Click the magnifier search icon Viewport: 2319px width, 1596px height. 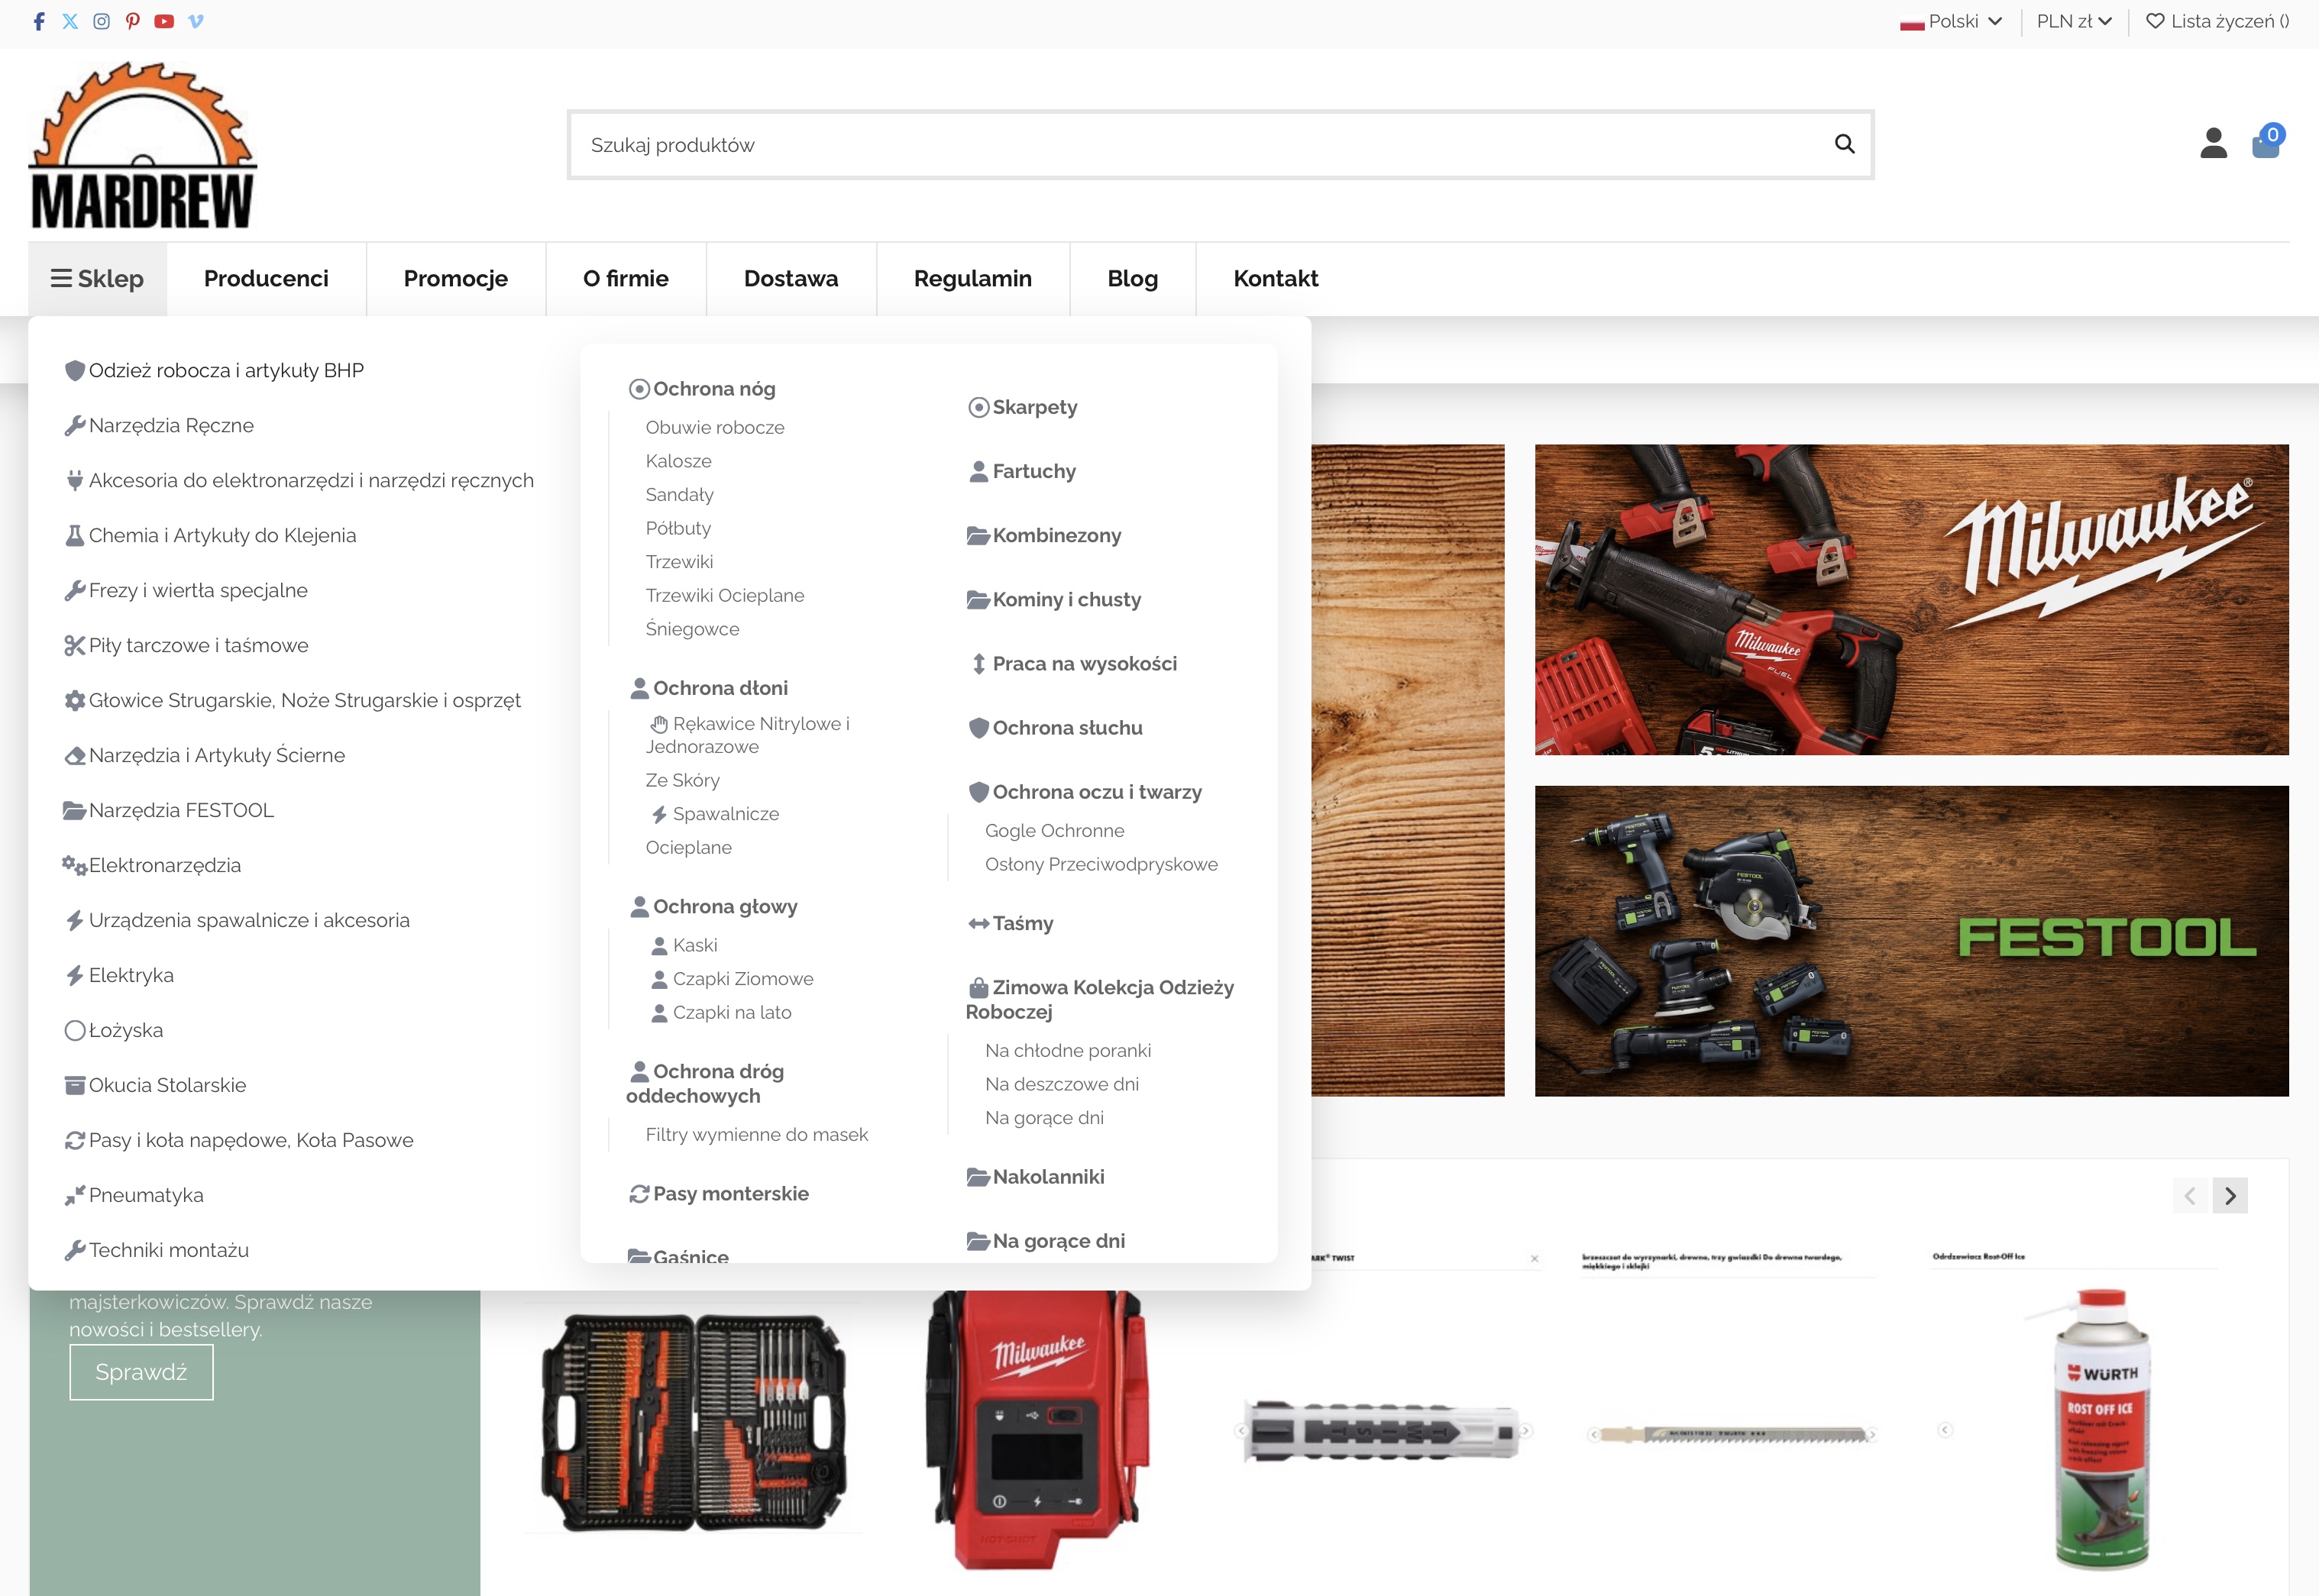[1845, 144]
